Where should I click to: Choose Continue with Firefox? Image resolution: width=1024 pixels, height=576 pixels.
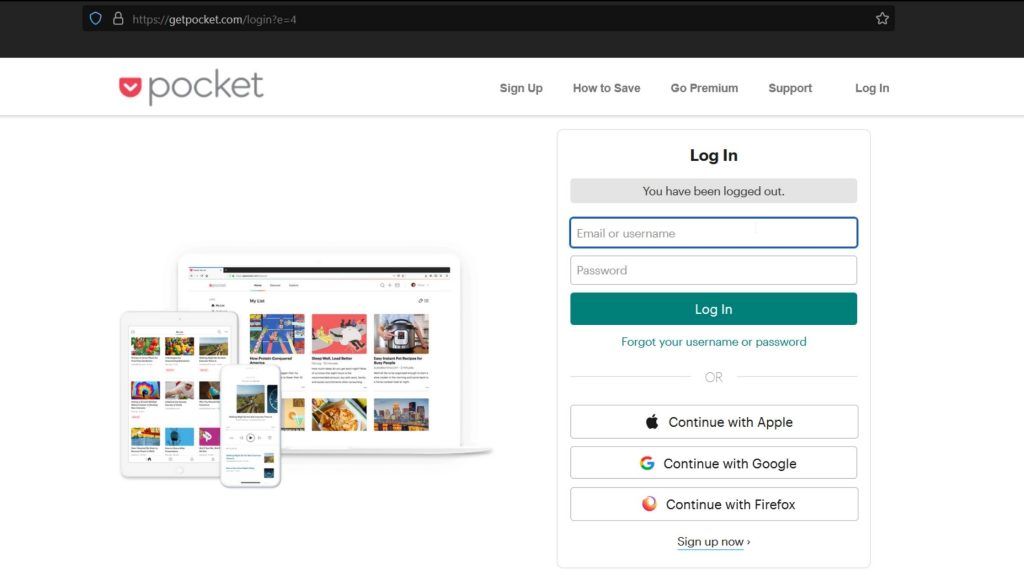pos(714,504)
